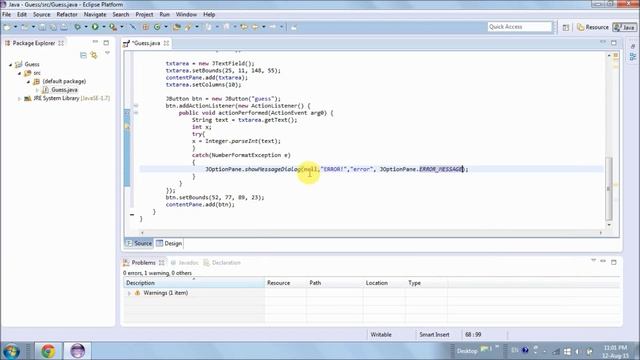Toggle code folding at addActionListener line

[x=136, y=106]
